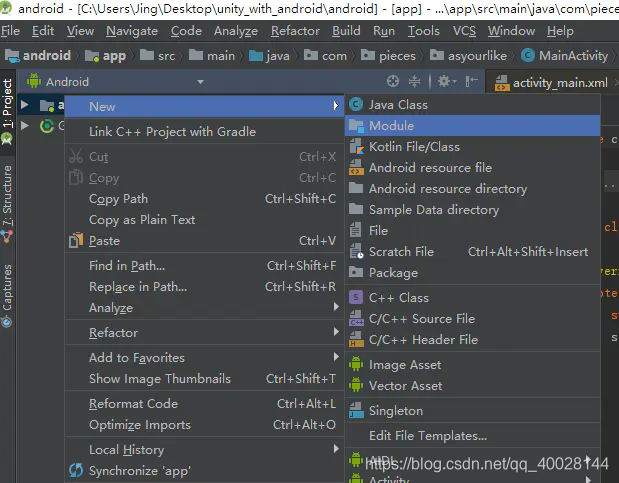This screenshot has height=483, width=619.
Task: Click the java breadcrumb folder
Action: (270, 56)
